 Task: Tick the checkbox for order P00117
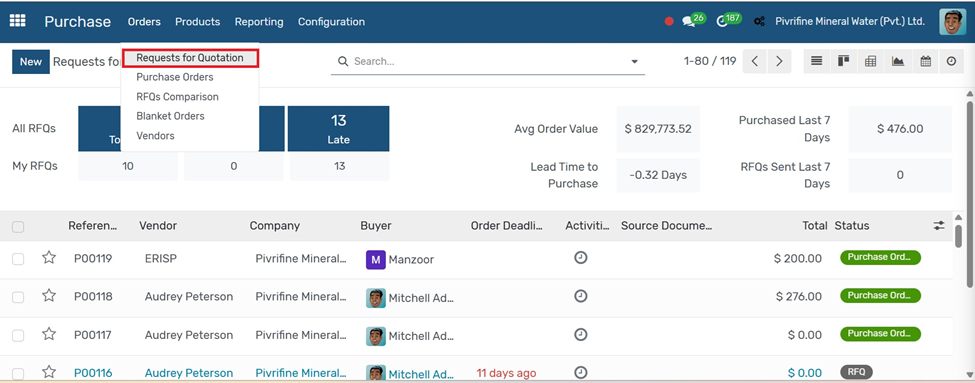(x=18, y=335)
